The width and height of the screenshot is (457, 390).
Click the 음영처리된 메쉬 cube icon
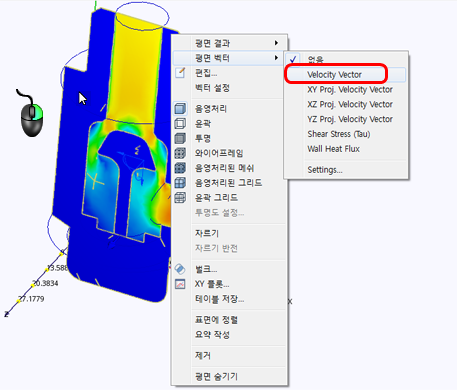pos(180,168)
